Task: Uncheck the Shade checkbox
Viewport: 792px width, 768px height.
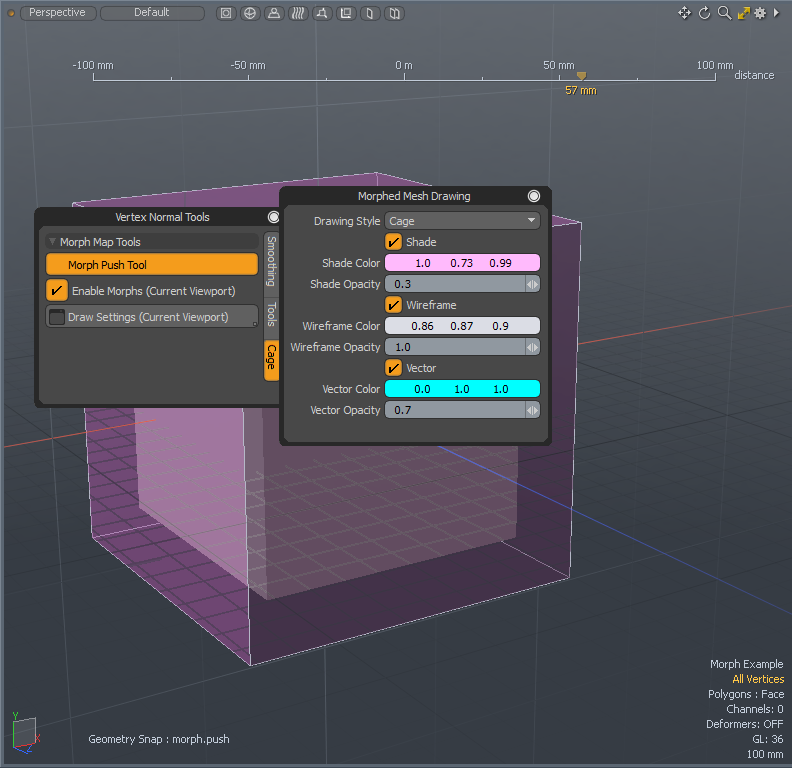Action: [394, 242]
